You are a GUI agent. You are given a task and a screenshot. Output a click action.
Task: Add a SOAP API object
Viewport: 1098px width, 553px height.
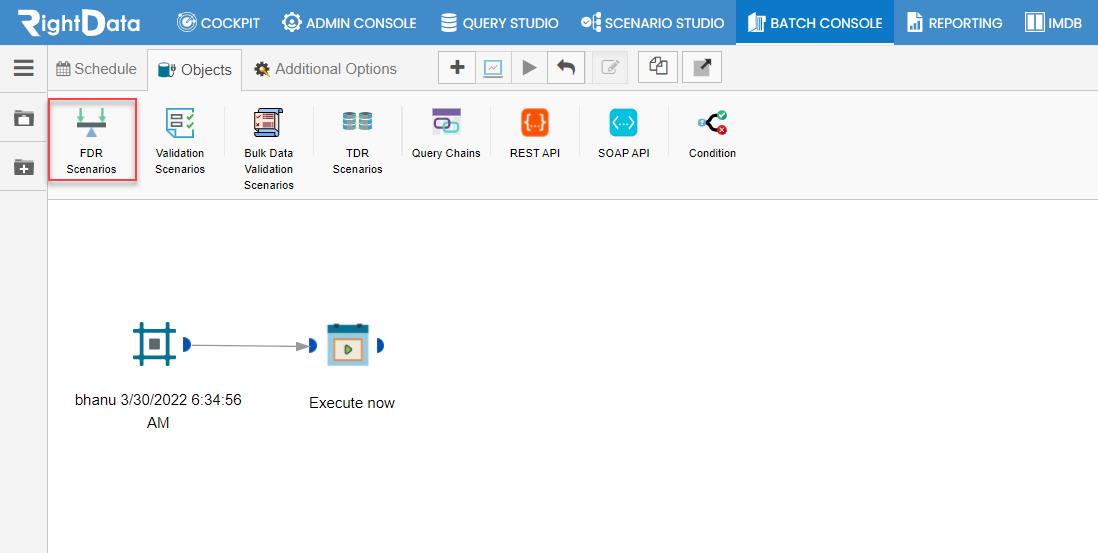click(x=623, y=122)
